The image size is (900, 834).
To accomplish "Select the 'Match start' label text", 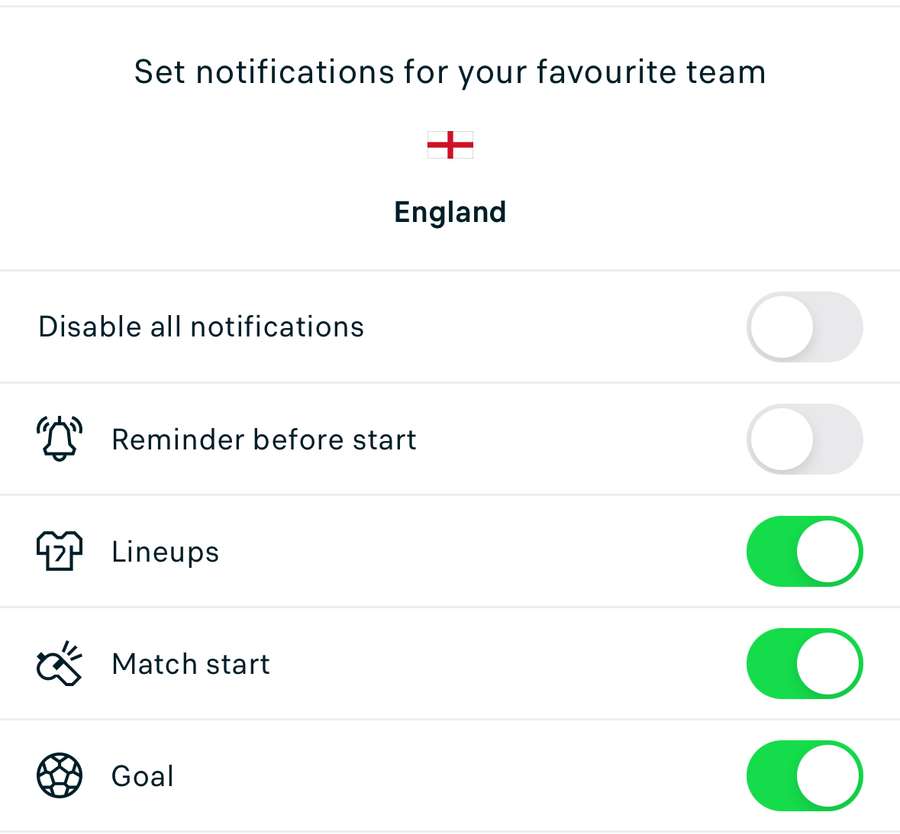I will 191,664.
